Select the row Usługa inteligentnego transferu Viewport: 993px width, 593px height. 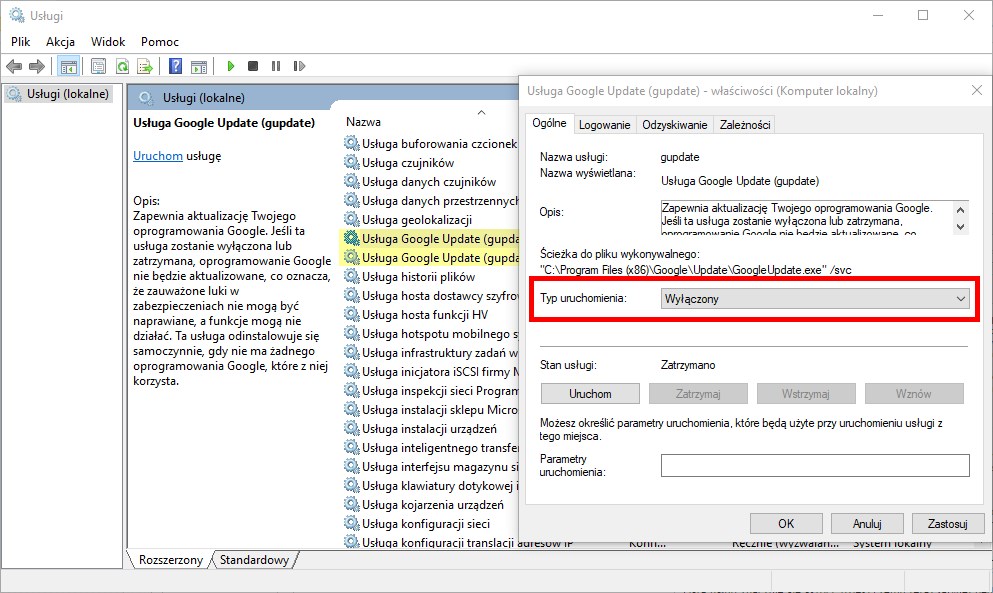431,448
